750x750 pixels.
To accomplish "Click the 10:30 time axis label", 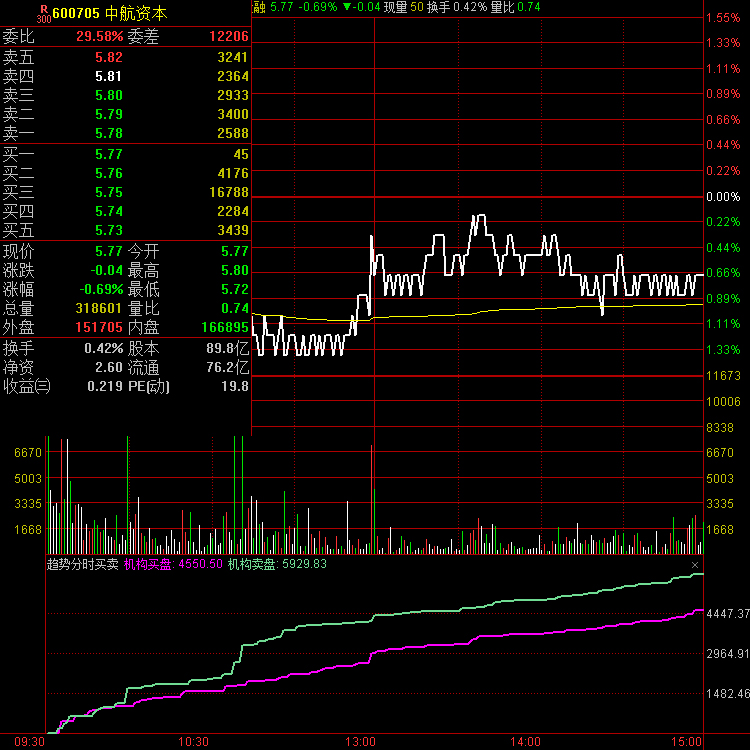I will pyautogui.click(x=193, y=742).
